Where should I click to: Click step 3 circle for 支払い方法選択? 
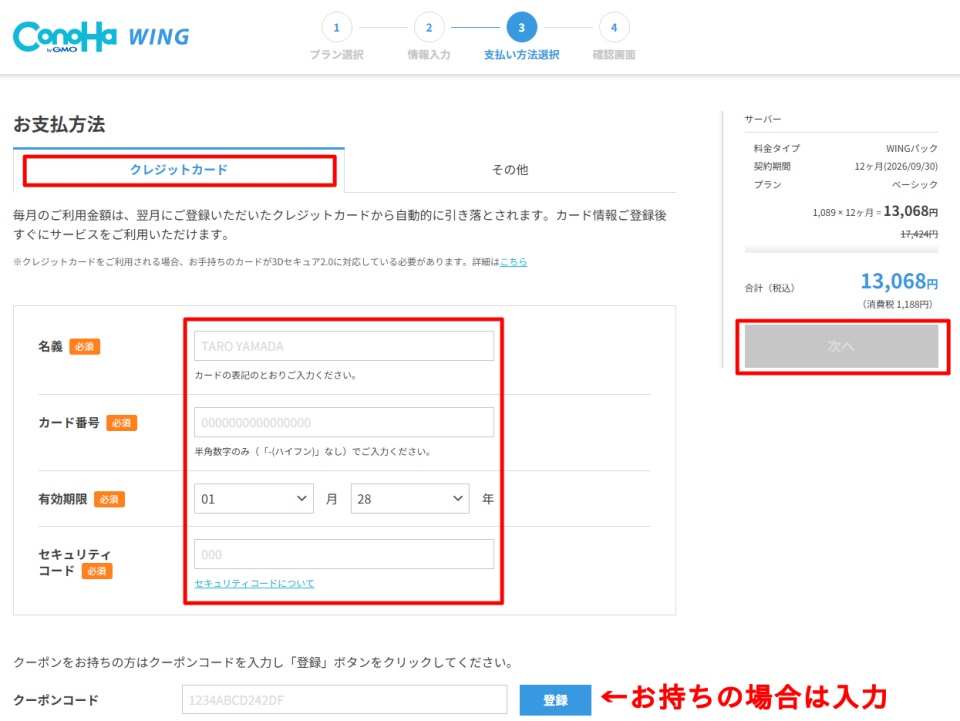[521, 28]
